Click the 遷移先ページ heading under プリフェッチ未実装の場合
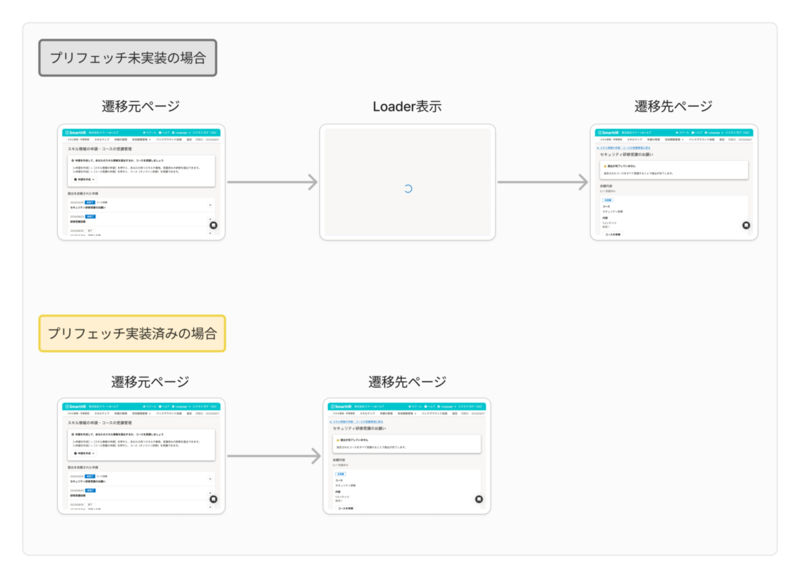 (673, 106)
